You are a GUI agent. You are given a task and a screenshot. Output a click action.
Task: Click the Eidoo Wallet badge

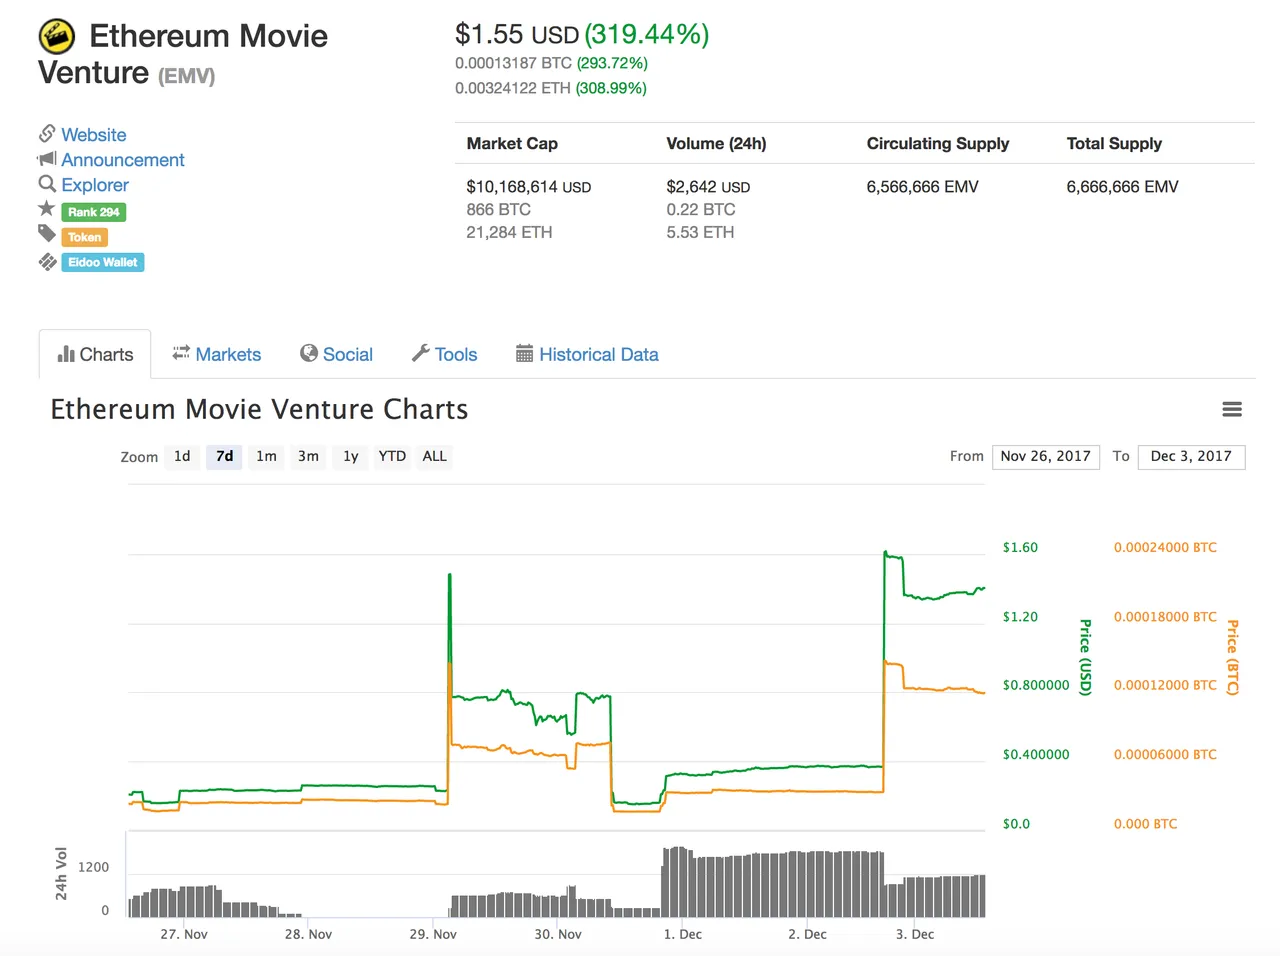[103, 262]
